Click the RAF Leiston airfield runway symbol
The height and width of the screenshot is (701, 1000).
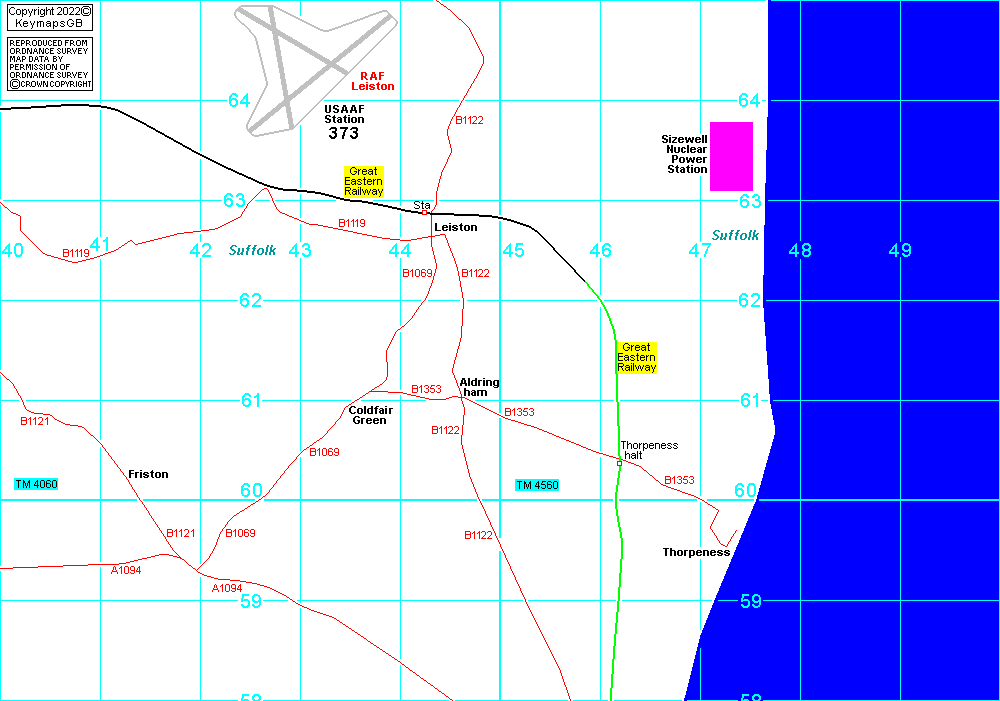(x=300, y=65)
